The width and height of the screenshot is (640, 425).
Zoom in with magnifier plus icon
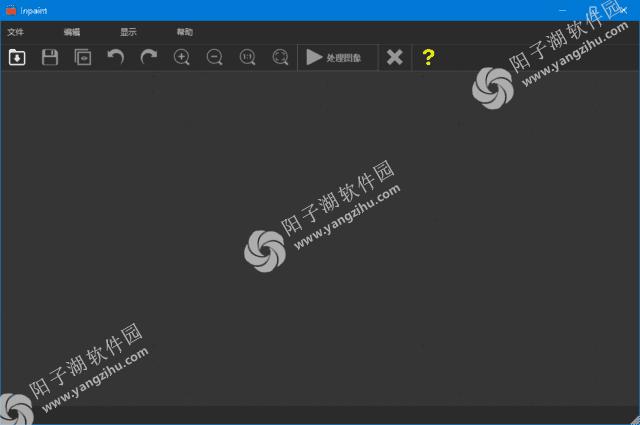pos(182,57)
